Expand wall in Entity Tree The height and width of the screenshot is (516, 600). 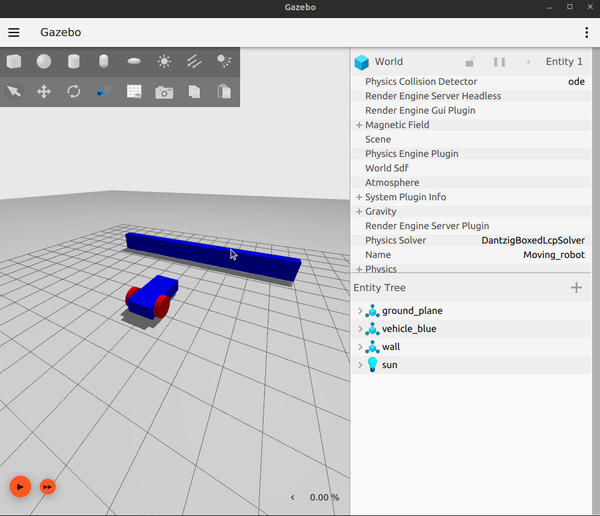tap(360, 347)
